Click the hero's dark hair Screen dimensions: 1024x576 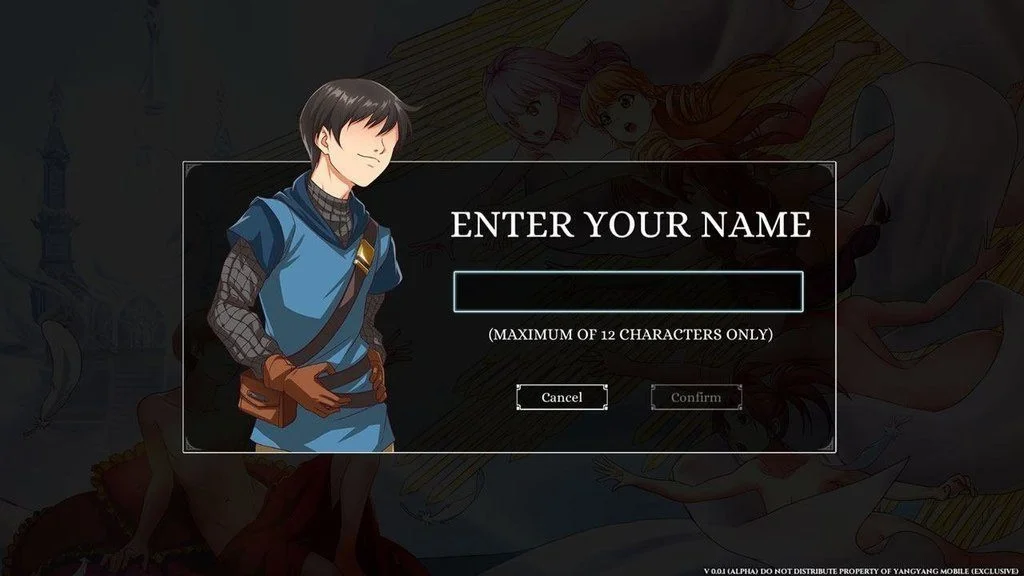click(x=353, y=108)
